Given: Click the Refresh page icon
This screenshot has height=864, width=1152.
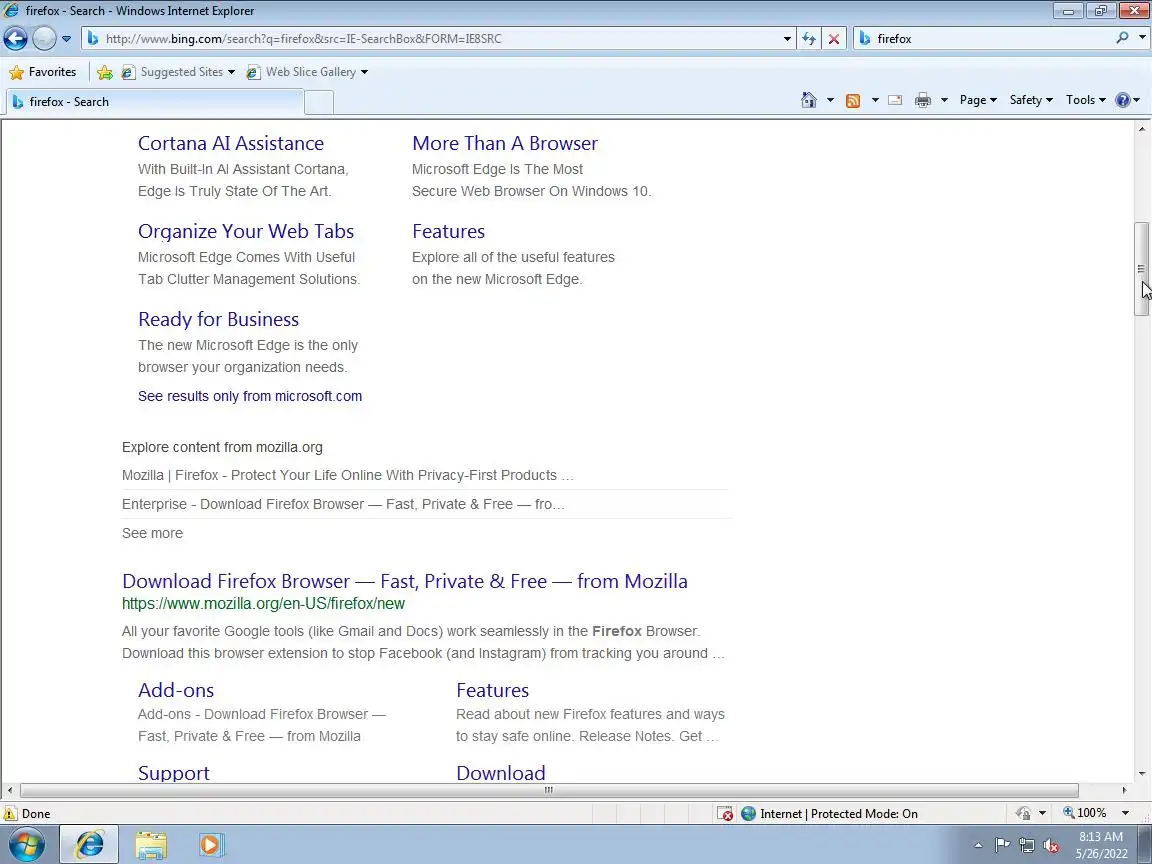Looking at the screenshot, I should [809, 39].
